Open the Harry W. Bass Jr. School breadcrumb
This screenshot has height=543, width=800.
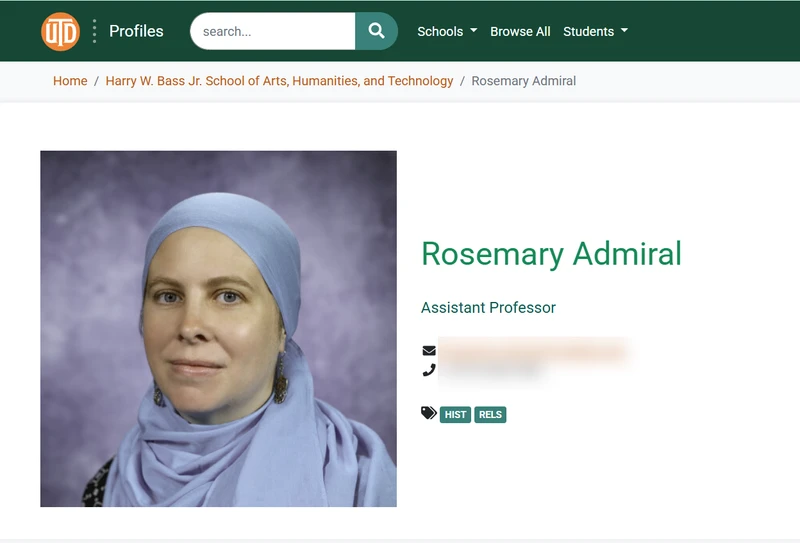[279, 81]
